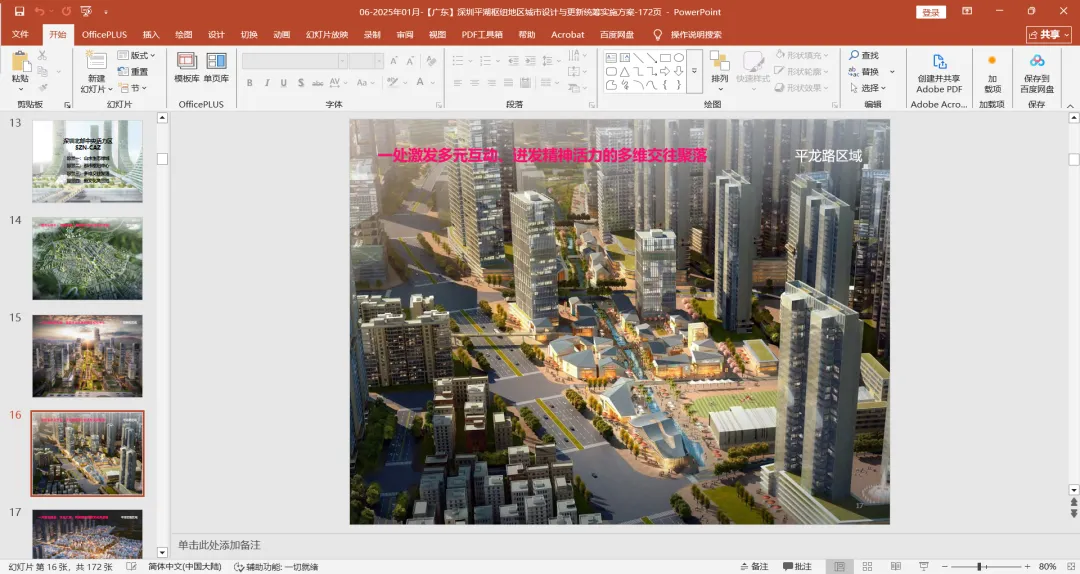Screen dimensions: 1080x574
Task: Toggle Bold formatting
Action: click(x=249, y=83)
